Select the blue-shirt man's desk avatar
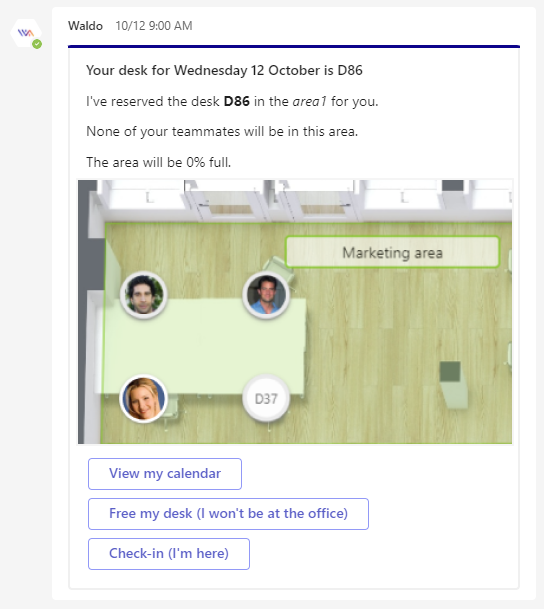 (266, 295)
